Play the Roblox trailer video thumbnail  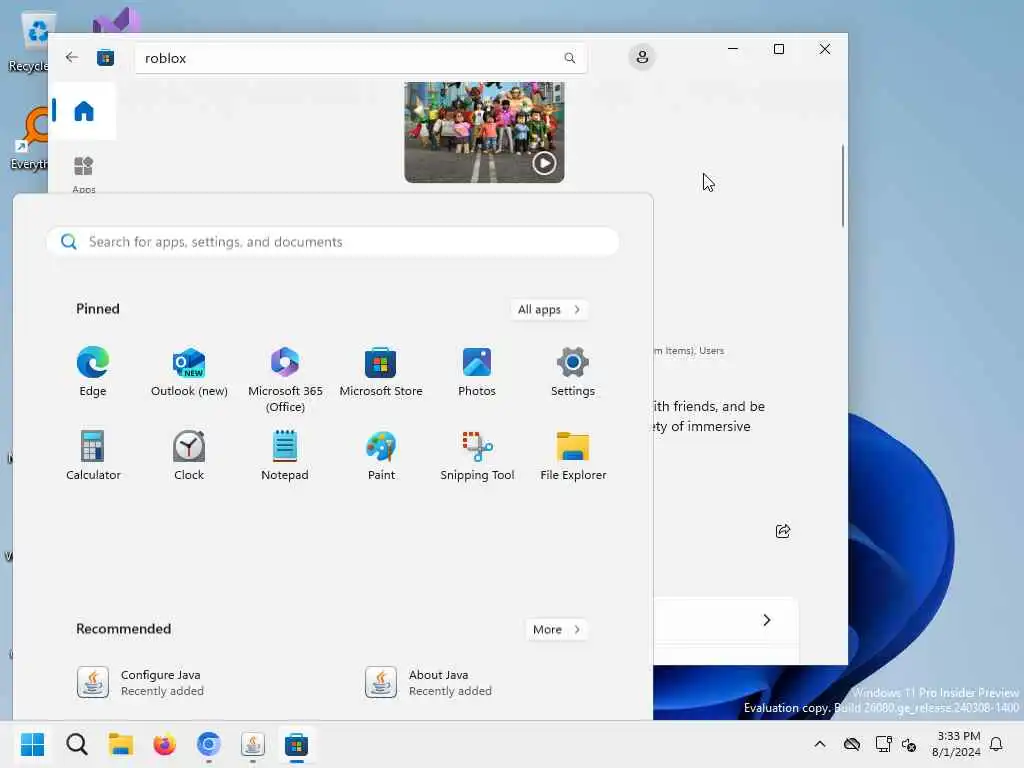[484, 133]
